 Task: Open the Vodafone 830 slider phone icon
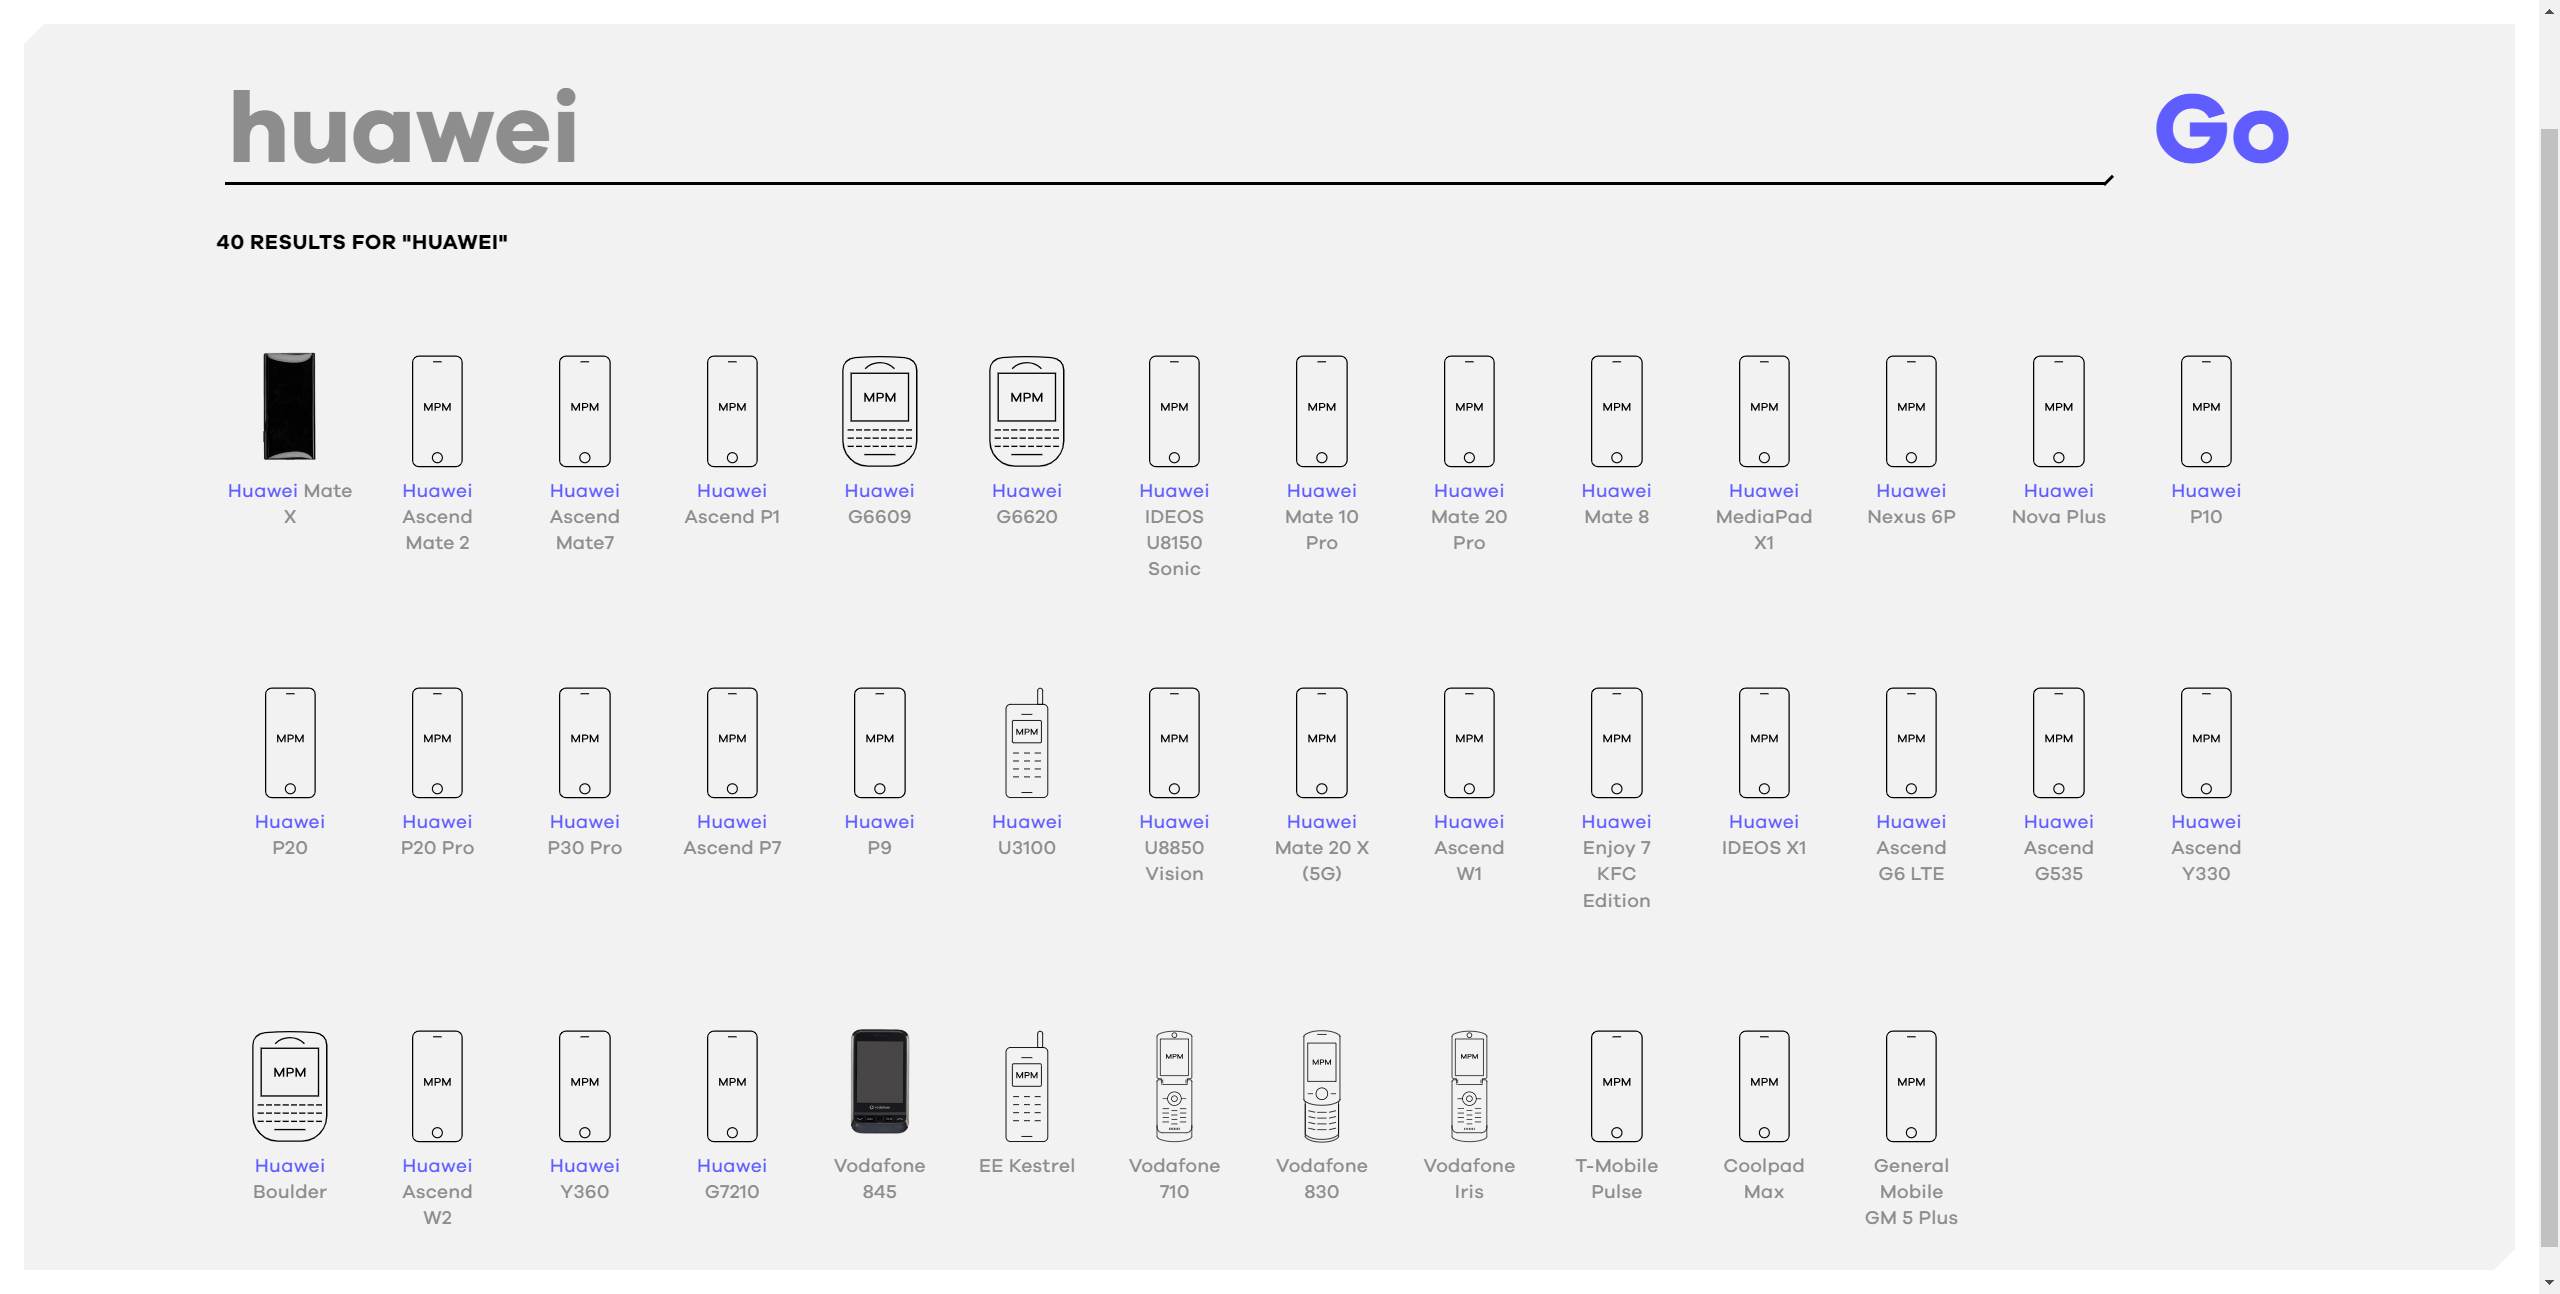pyautogui.click(x=1321, y=1086)
